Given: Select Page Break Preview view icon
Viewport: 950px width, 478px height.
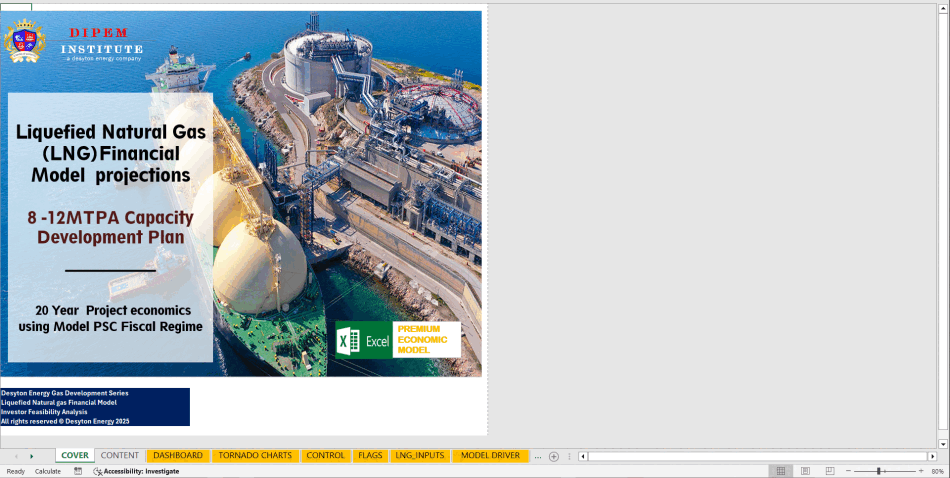Looking at the screenshot, I should pyautogui.click(x=830, y=471).
